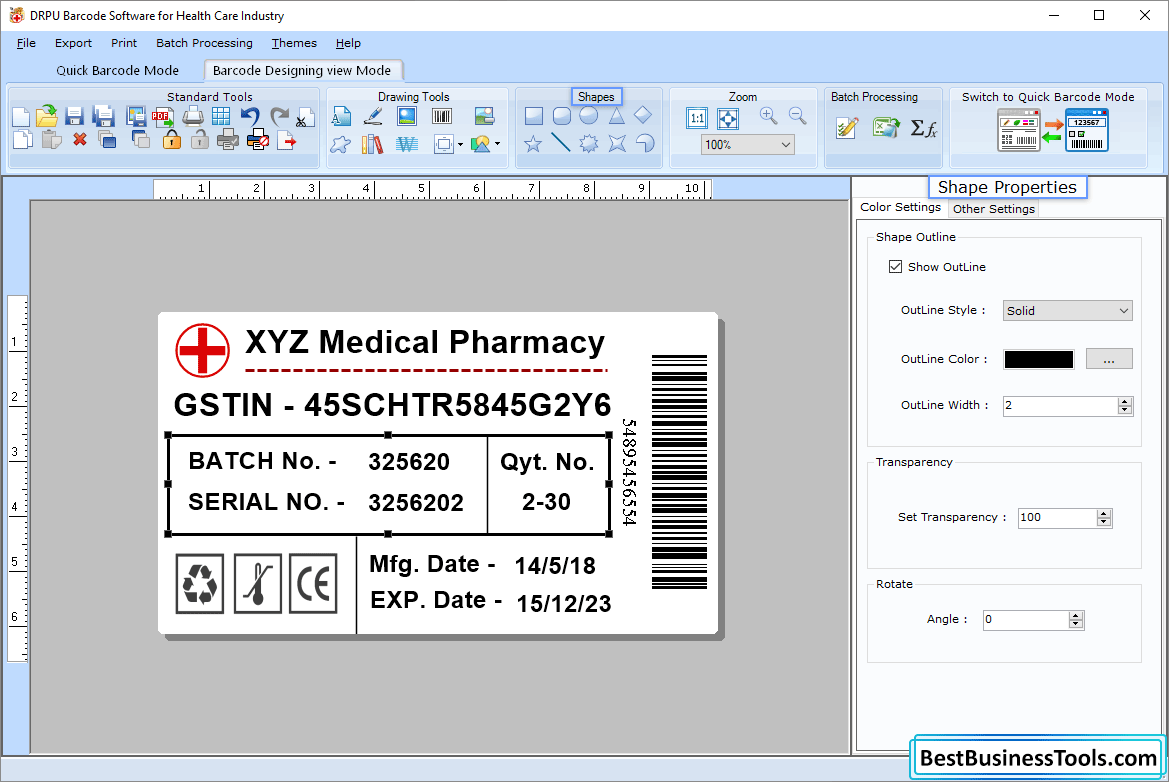The image size is (1169, 782).
Task: Open the Barcode drawing tool
Action: coord(442,116)
